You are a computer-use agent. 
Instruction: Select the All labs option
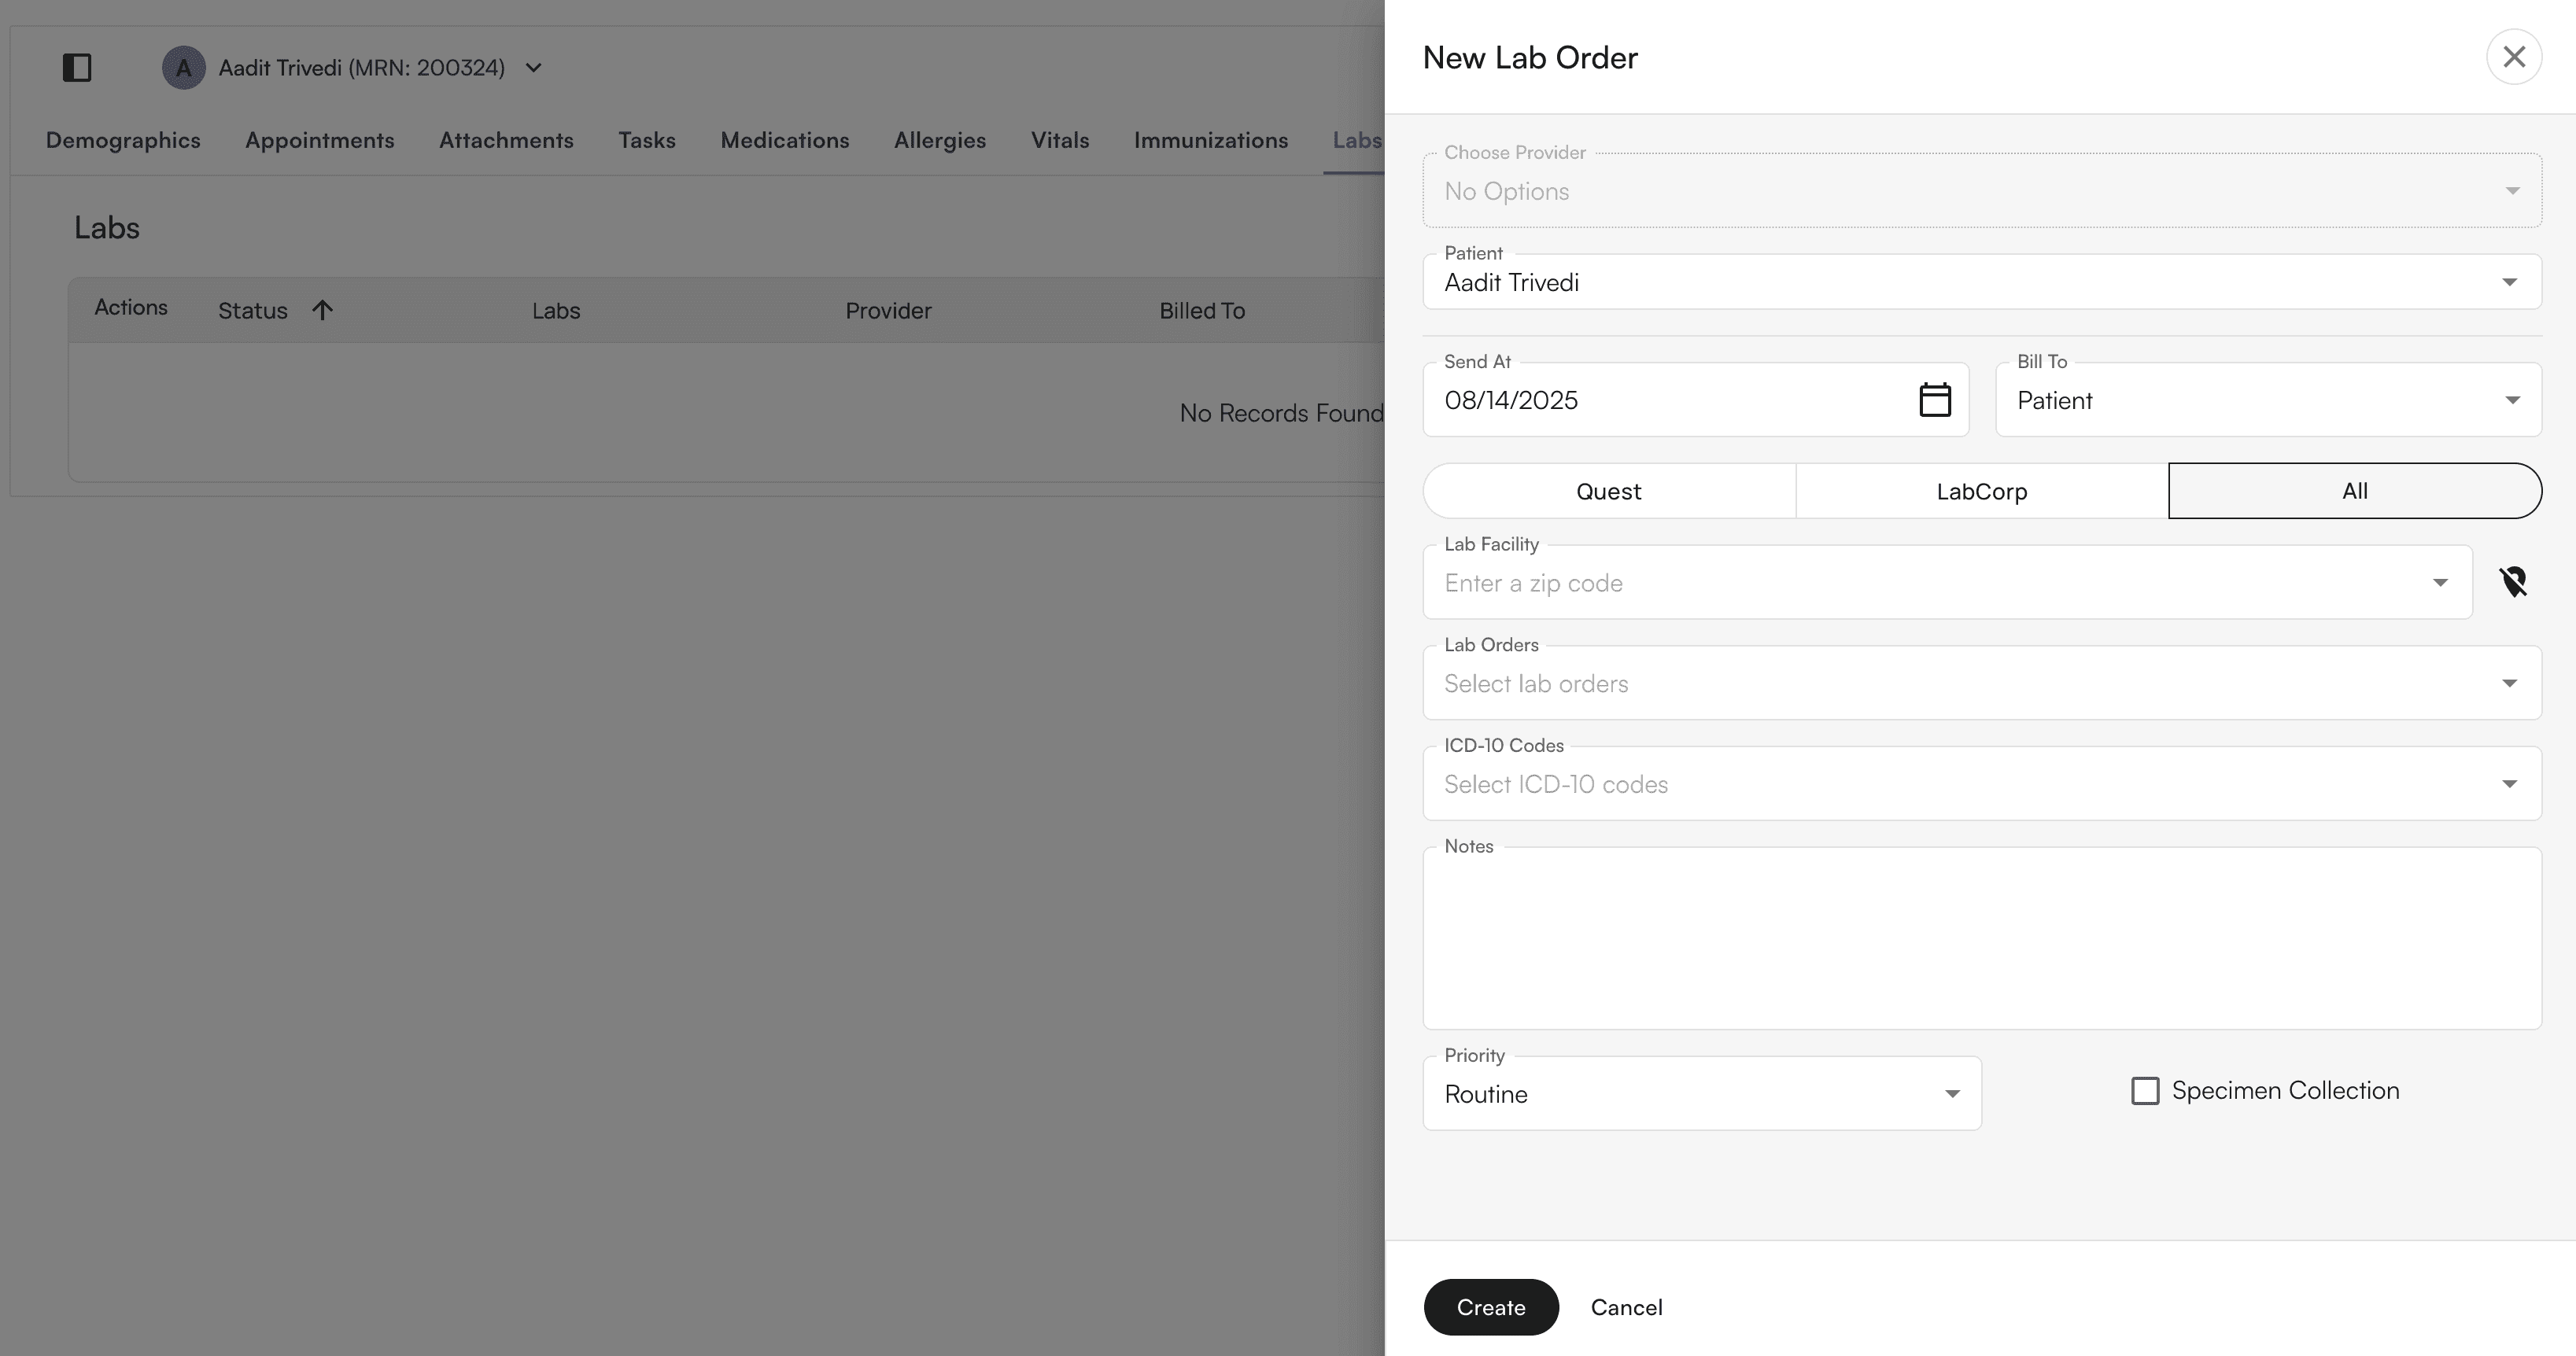click(x=2354, y=491)
